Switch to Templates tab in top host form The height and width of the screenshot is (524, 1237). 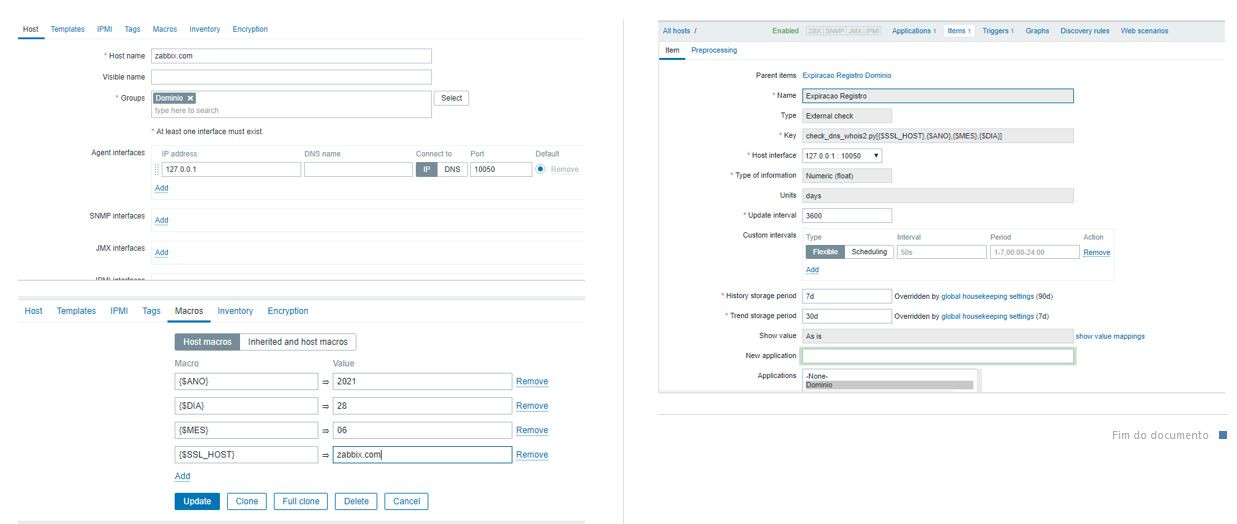point(68,29)
